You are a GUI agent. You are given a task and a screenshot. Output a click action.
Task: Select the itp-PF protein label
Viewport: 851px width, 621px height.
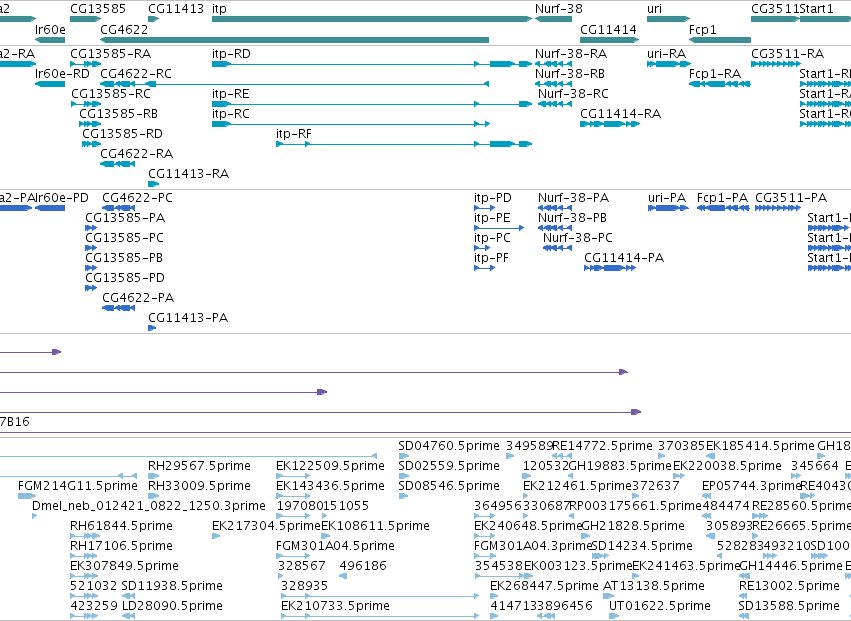point(491,258)
